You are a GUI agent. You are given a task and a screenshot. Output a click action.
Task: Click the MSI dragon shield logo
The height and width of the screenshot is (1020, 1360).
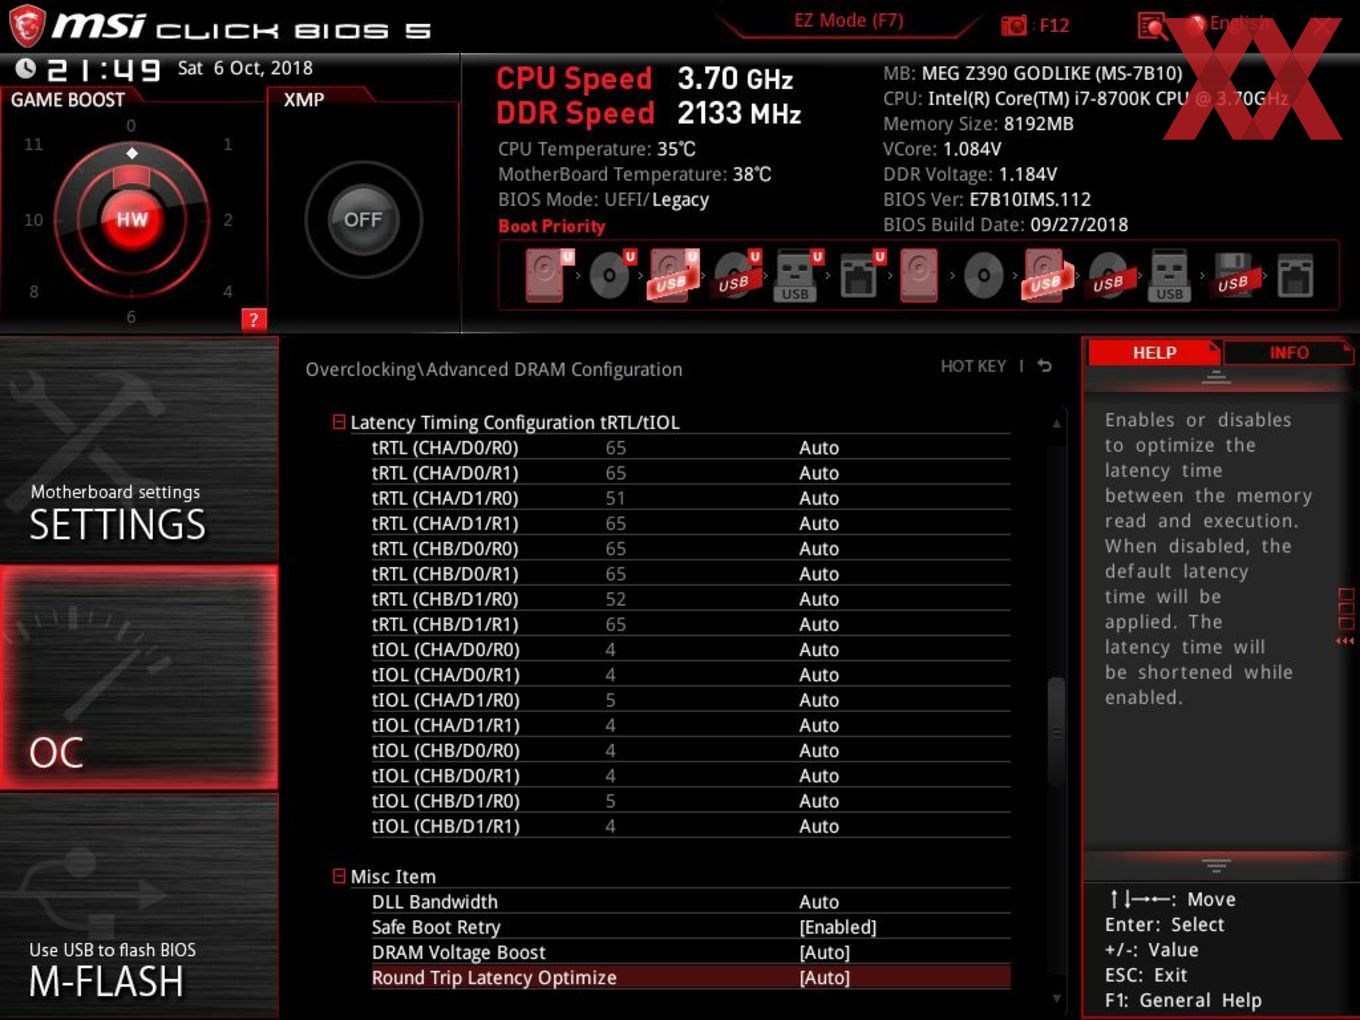point(27,26)
